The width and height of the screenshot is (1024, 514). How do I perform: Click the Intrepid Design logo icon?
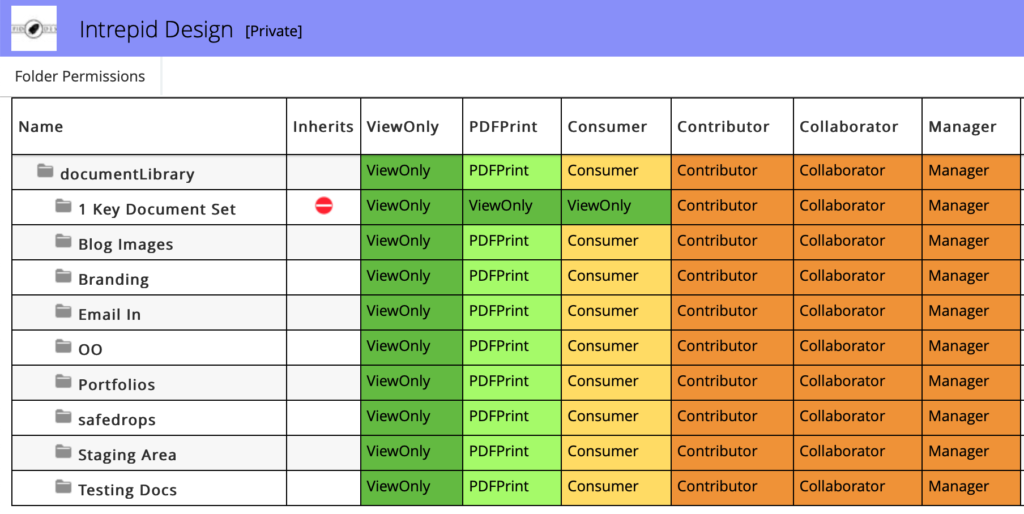tap(34, 29)
